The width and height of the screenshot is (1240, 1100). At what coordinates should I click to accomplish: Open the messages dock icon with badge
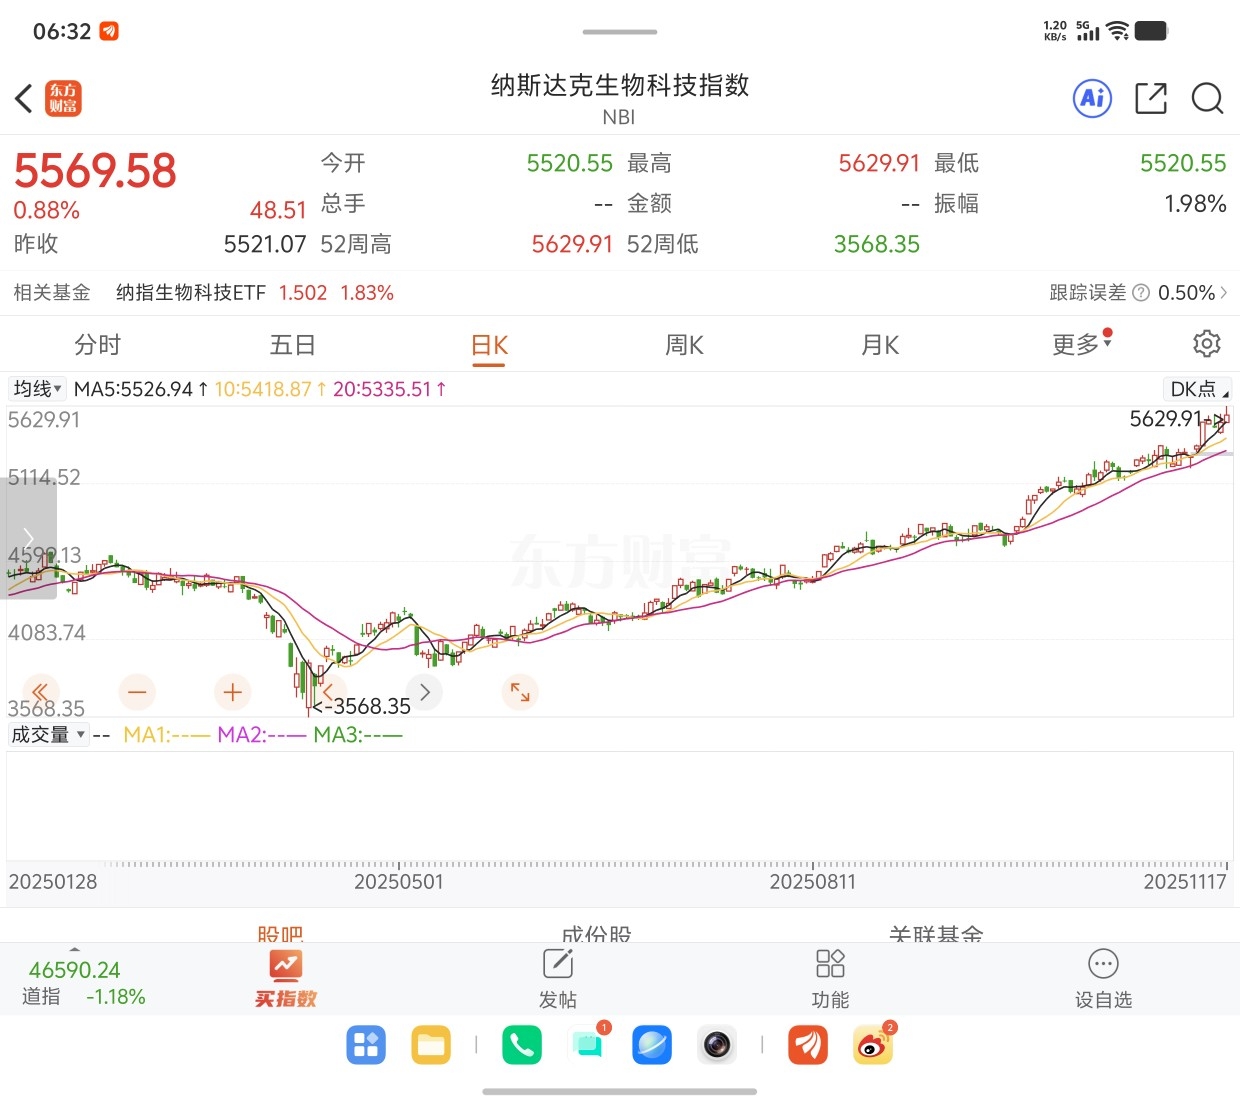[588, 1045]
